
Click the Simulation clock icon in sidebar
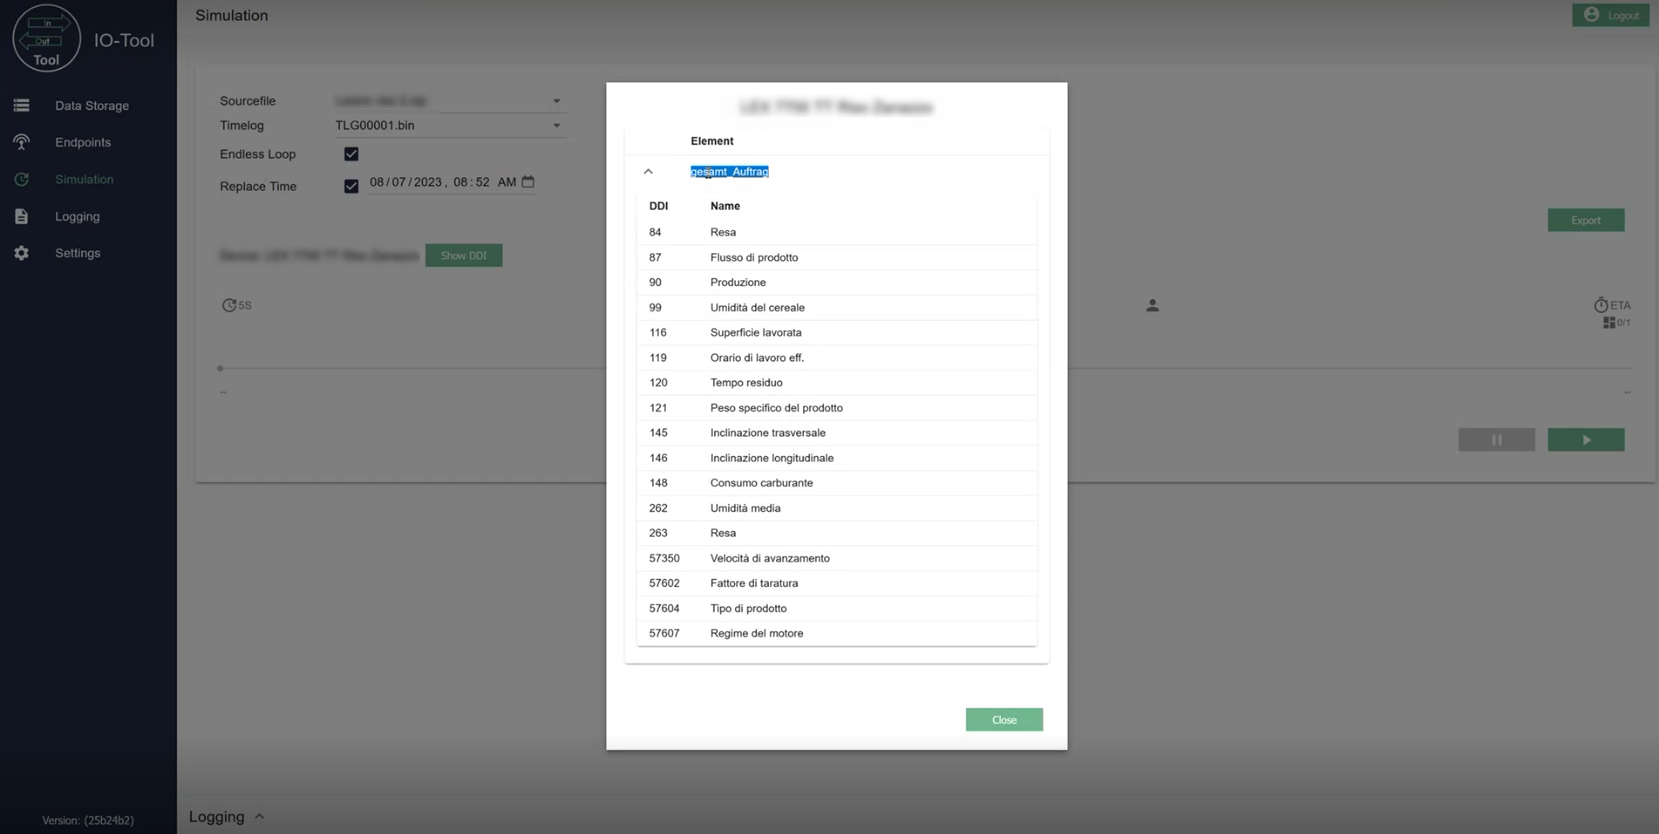pyautogui.click(x=21, y=179)
